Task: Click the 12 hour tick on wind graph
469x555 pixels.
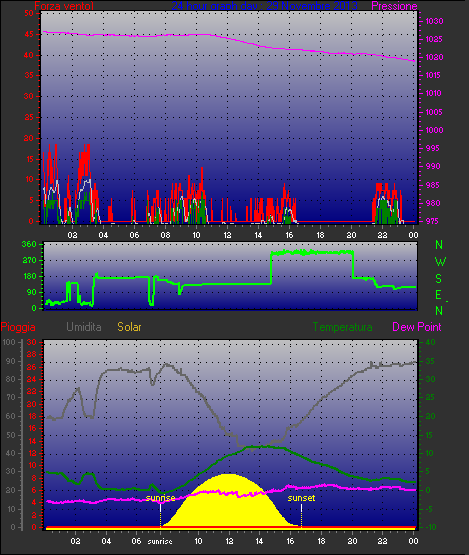Action: [227, 235]
